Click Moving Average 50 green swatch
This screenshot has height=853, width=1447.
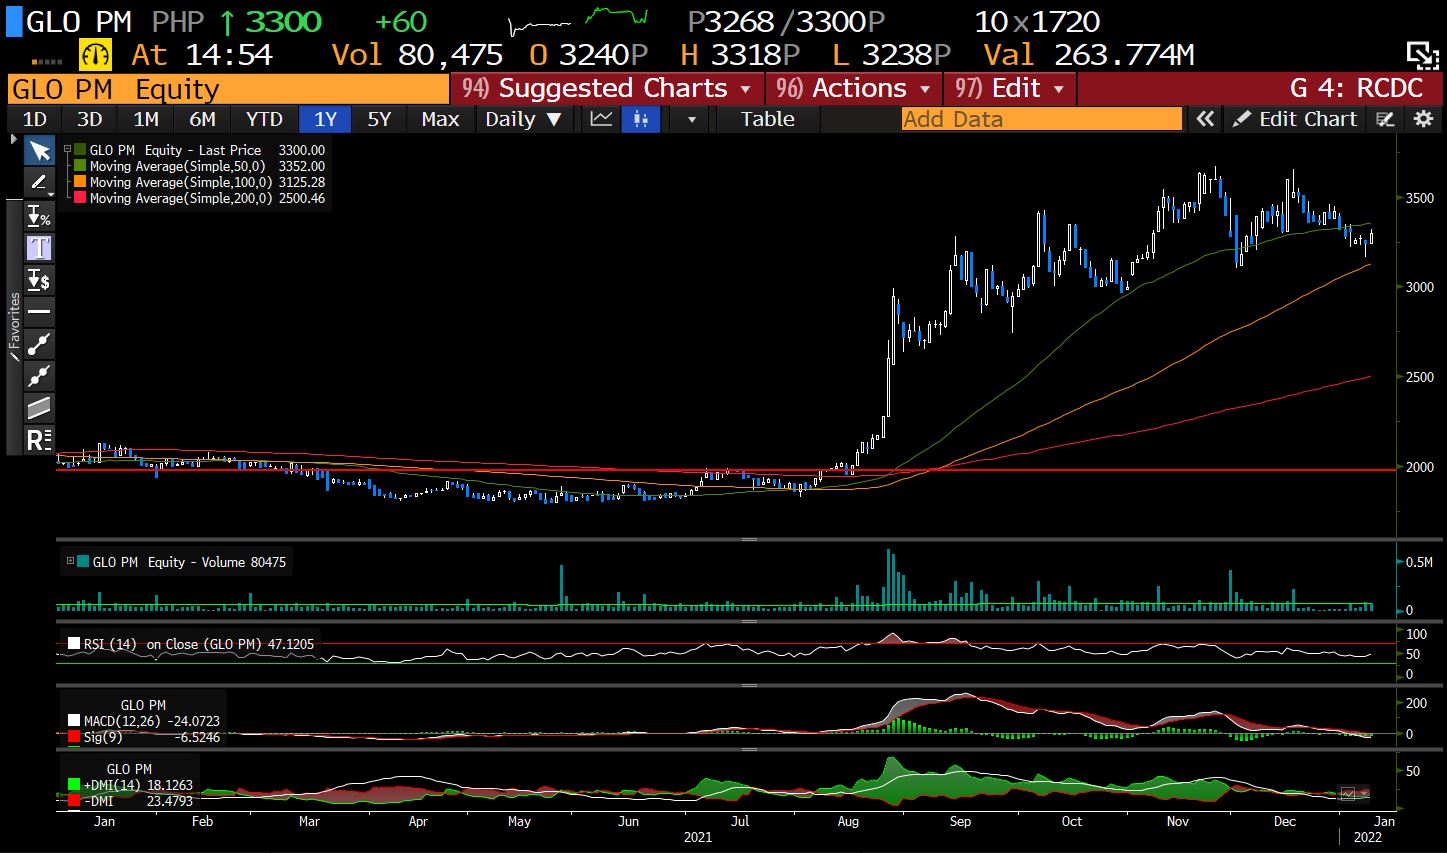pos(80,166)
